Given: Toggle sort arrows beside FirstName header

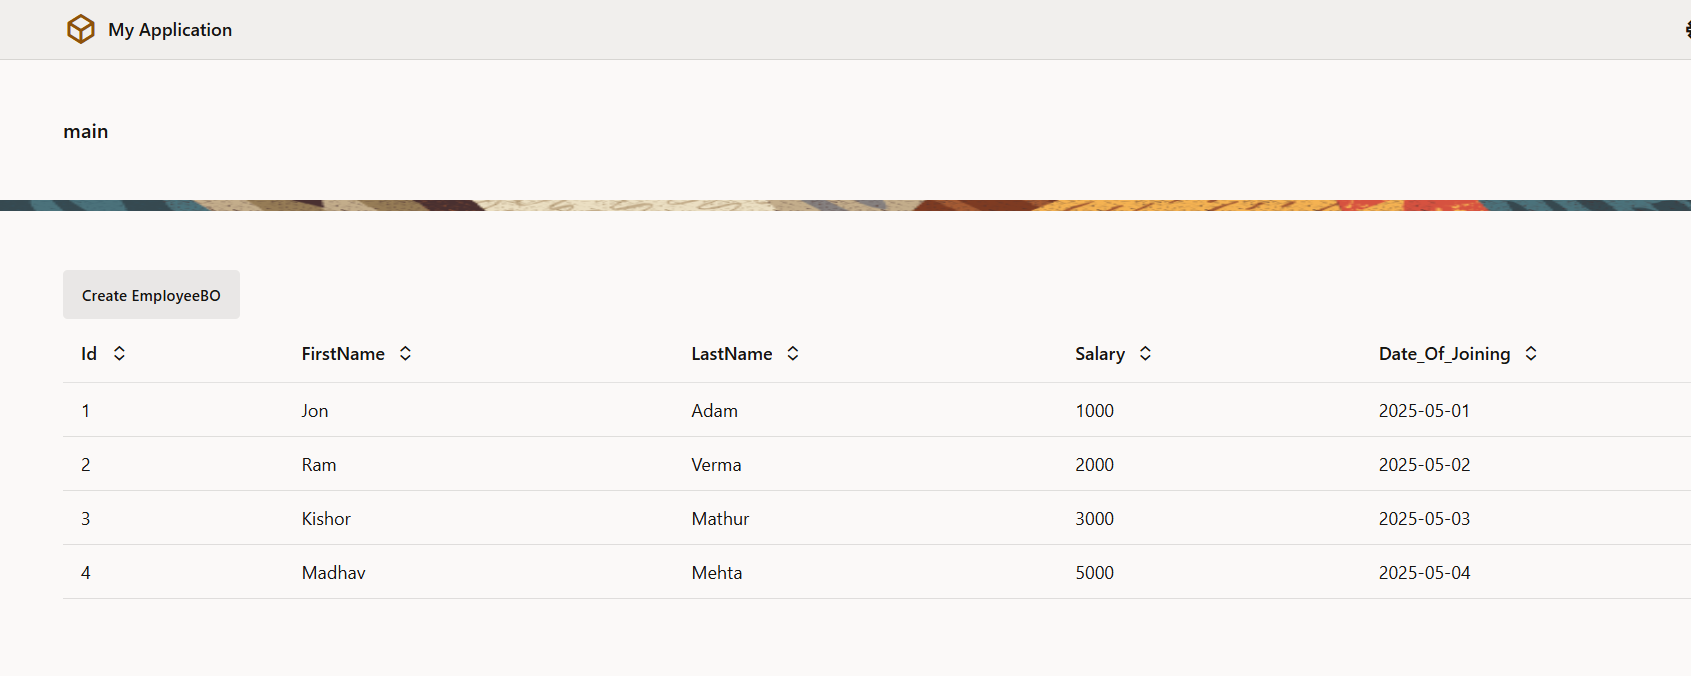Looking at the screenshot, I should pos(405,353).
